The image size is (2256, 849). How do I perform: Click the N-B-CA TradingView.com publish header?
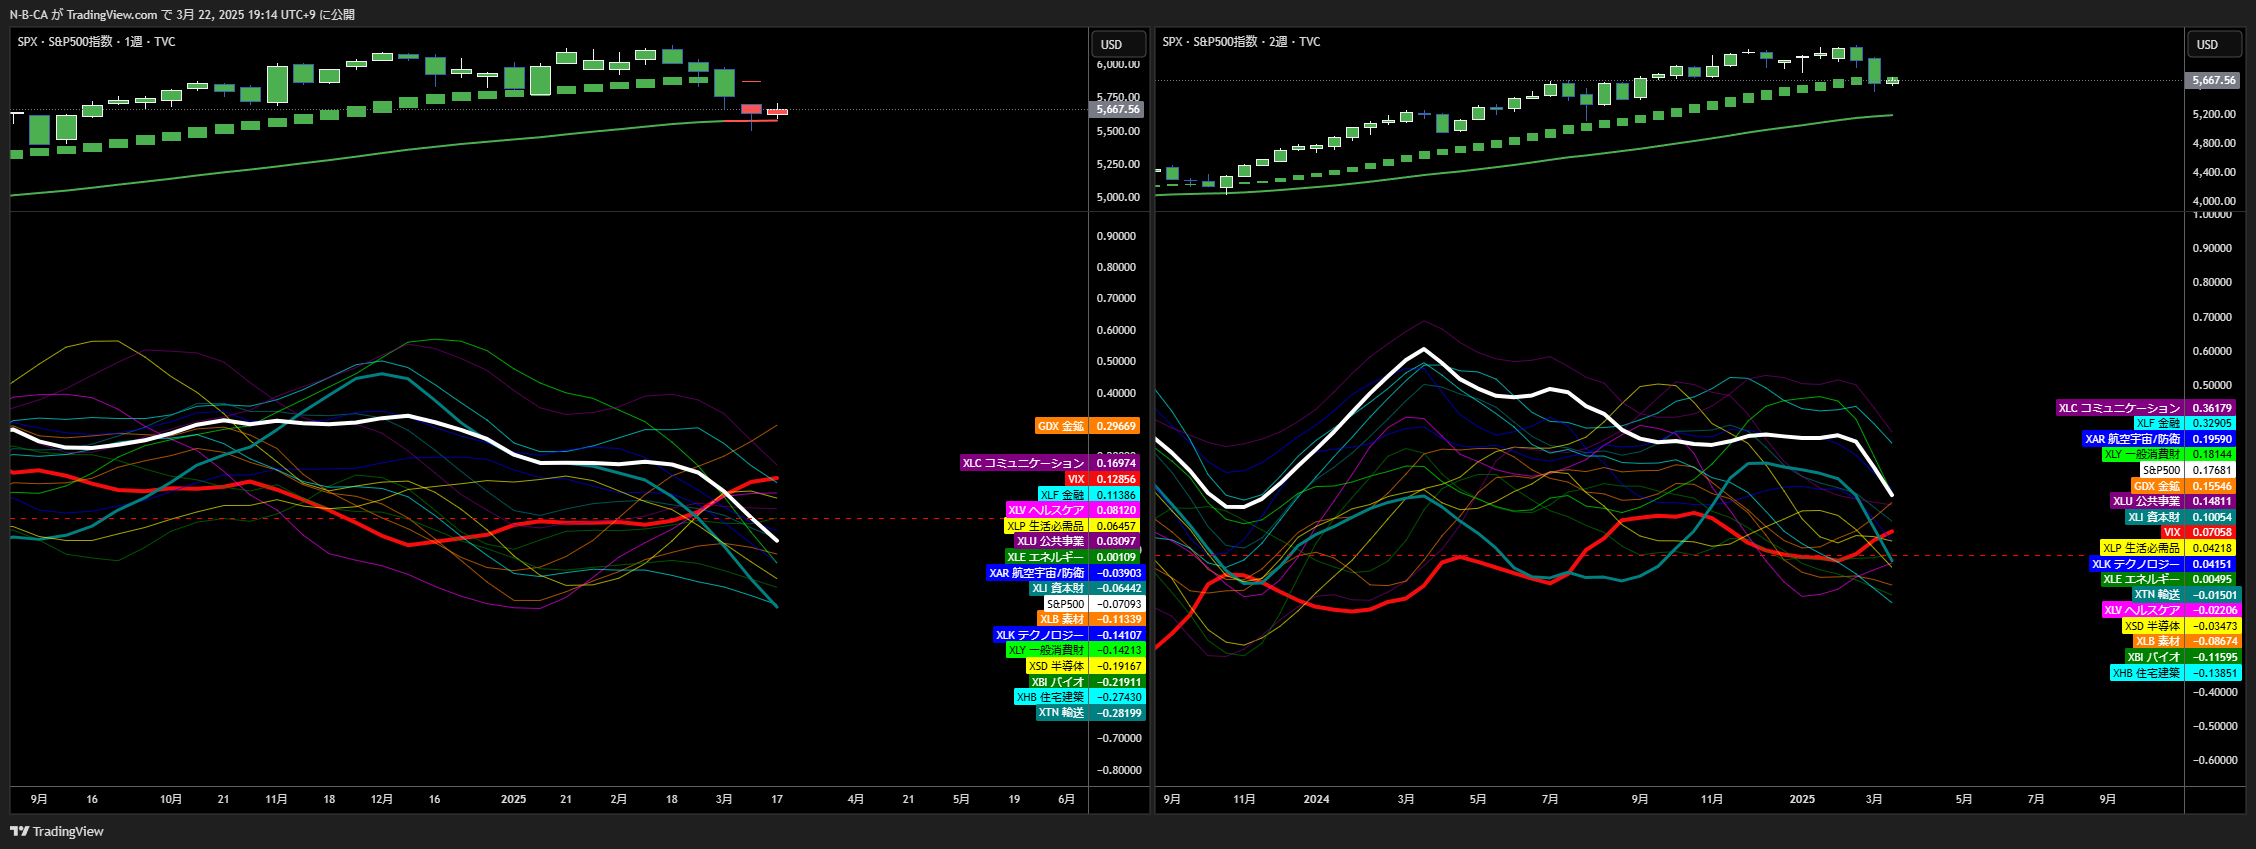182,14
